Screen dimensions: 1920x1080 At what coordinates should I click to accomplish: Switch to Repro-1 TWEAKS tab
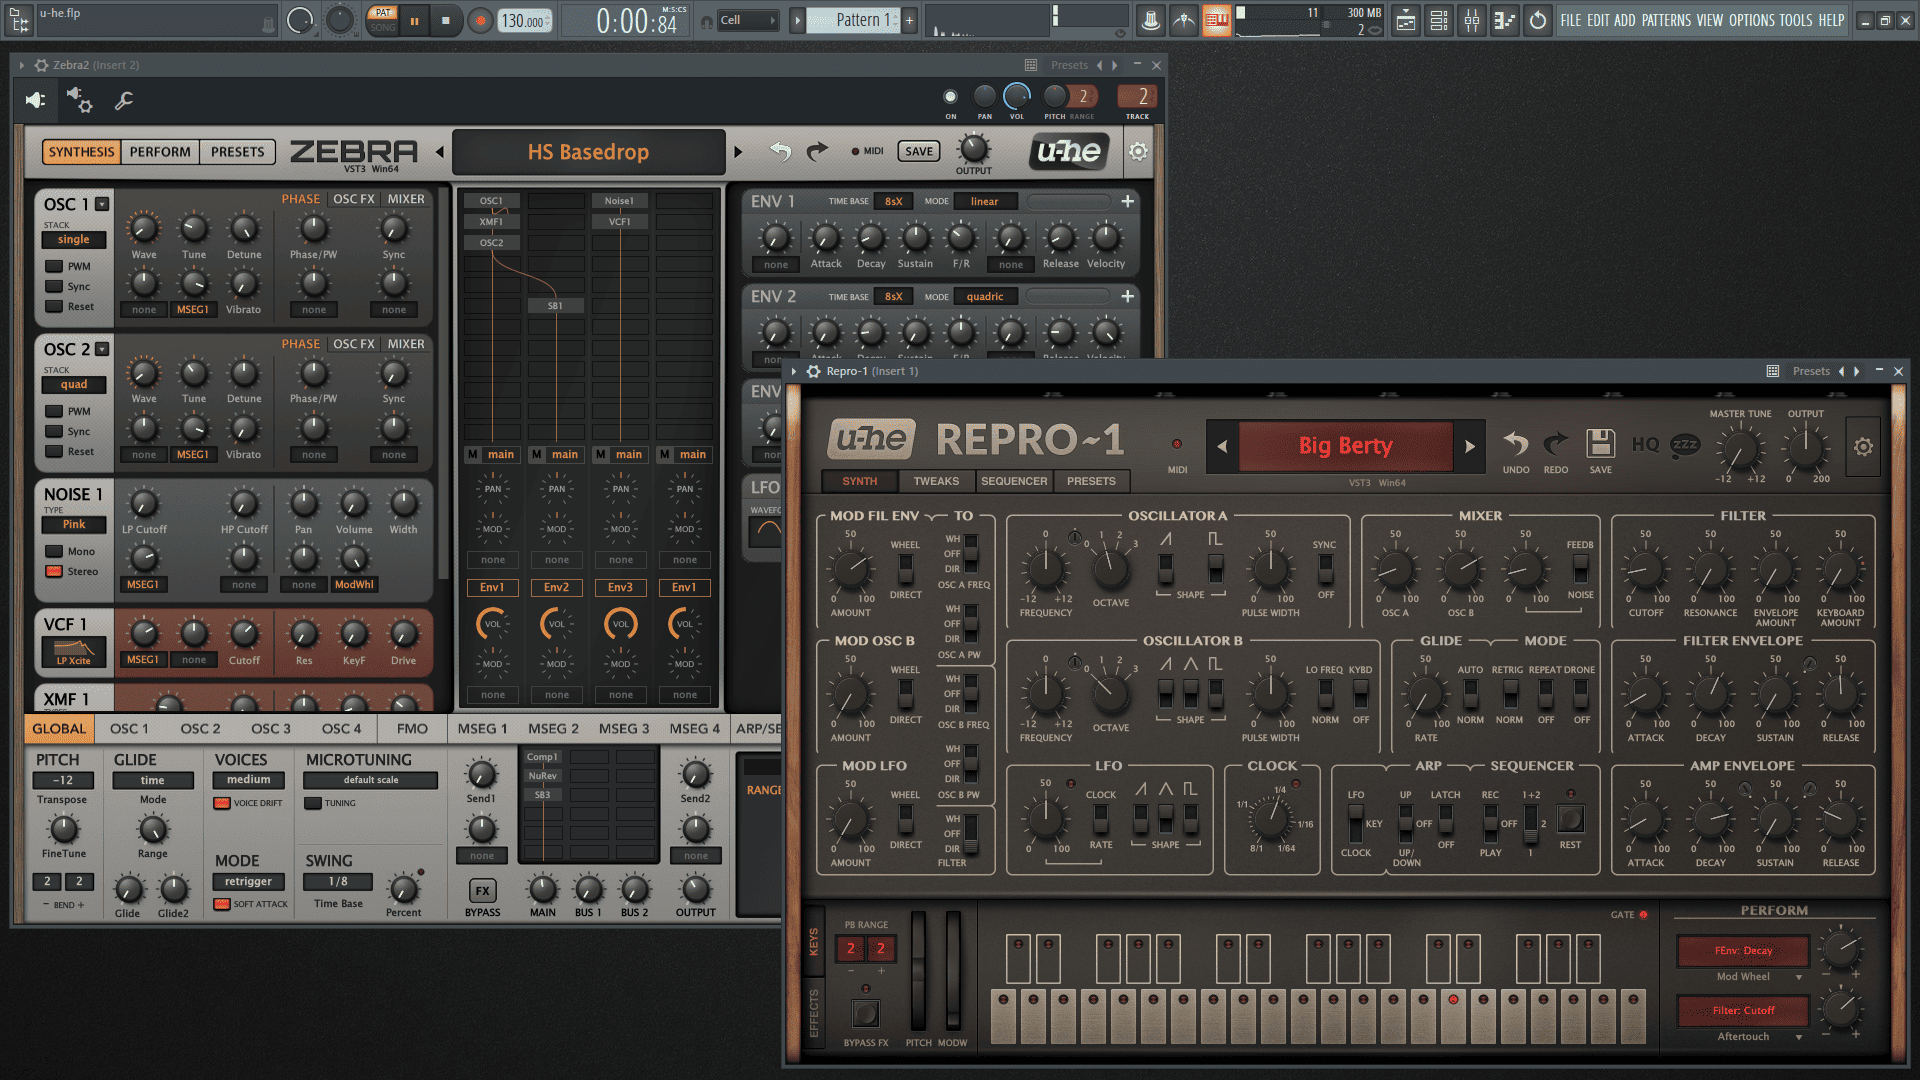coord(936,481)
